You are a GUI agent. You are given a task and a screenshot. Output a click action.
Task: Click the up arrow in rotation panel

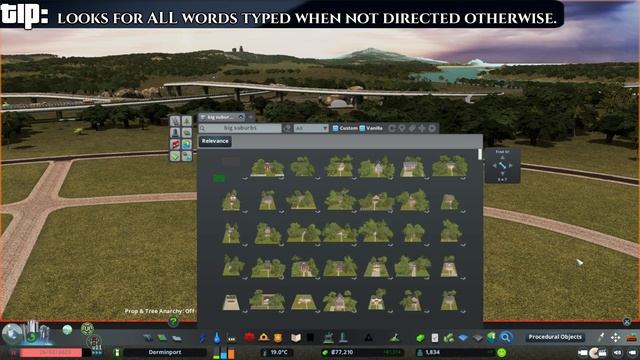502,157
